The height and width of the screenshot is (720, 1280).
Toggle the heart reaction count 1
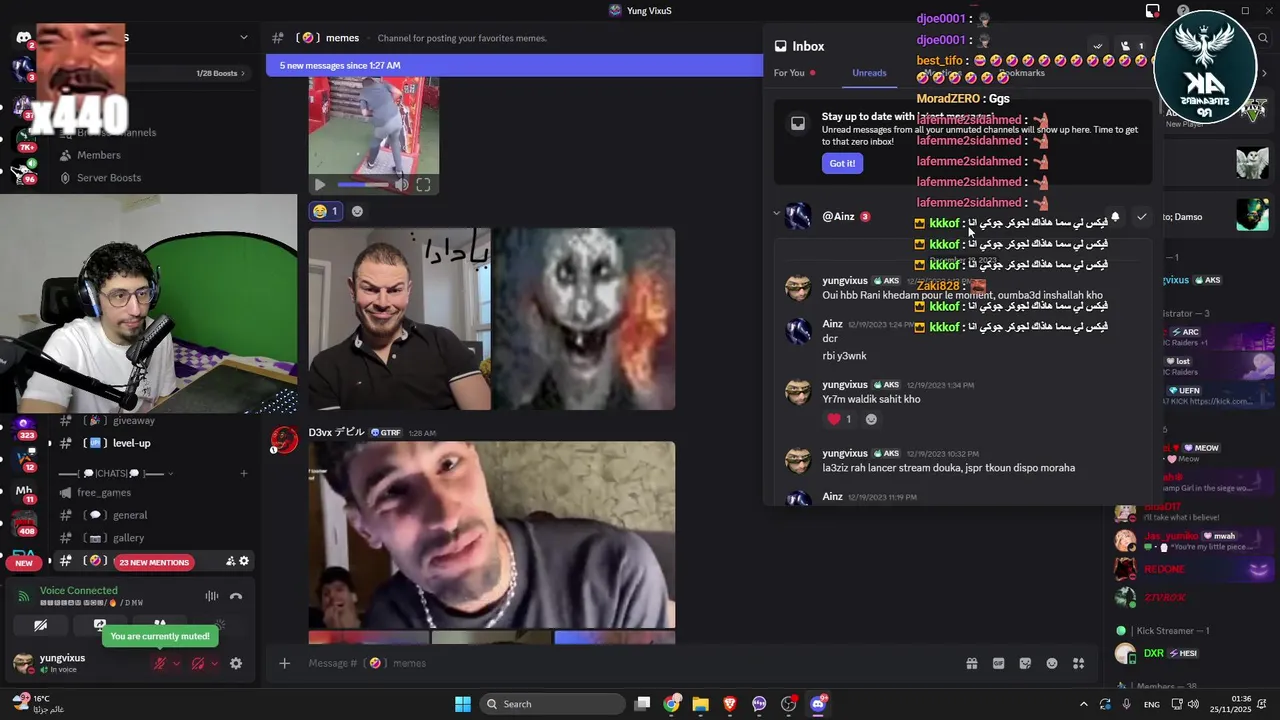click(839, 419)
